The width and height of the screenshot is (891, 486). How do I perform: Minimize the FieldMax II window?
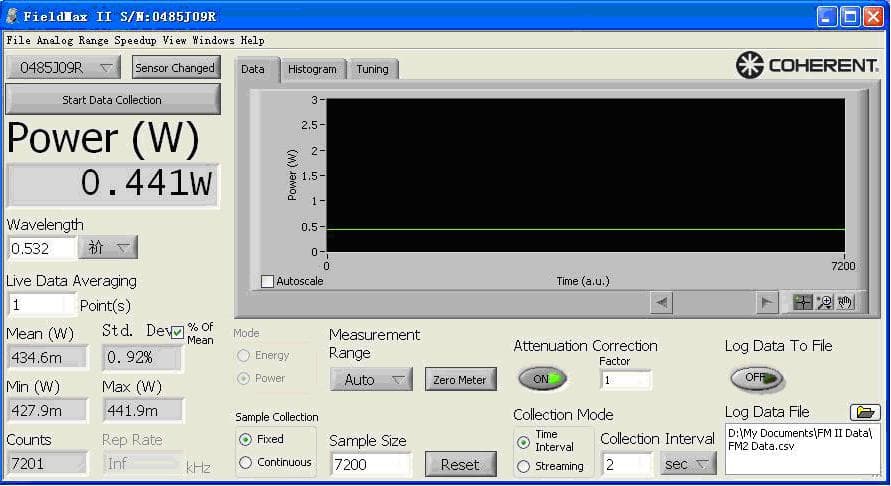tap(827, 16)
